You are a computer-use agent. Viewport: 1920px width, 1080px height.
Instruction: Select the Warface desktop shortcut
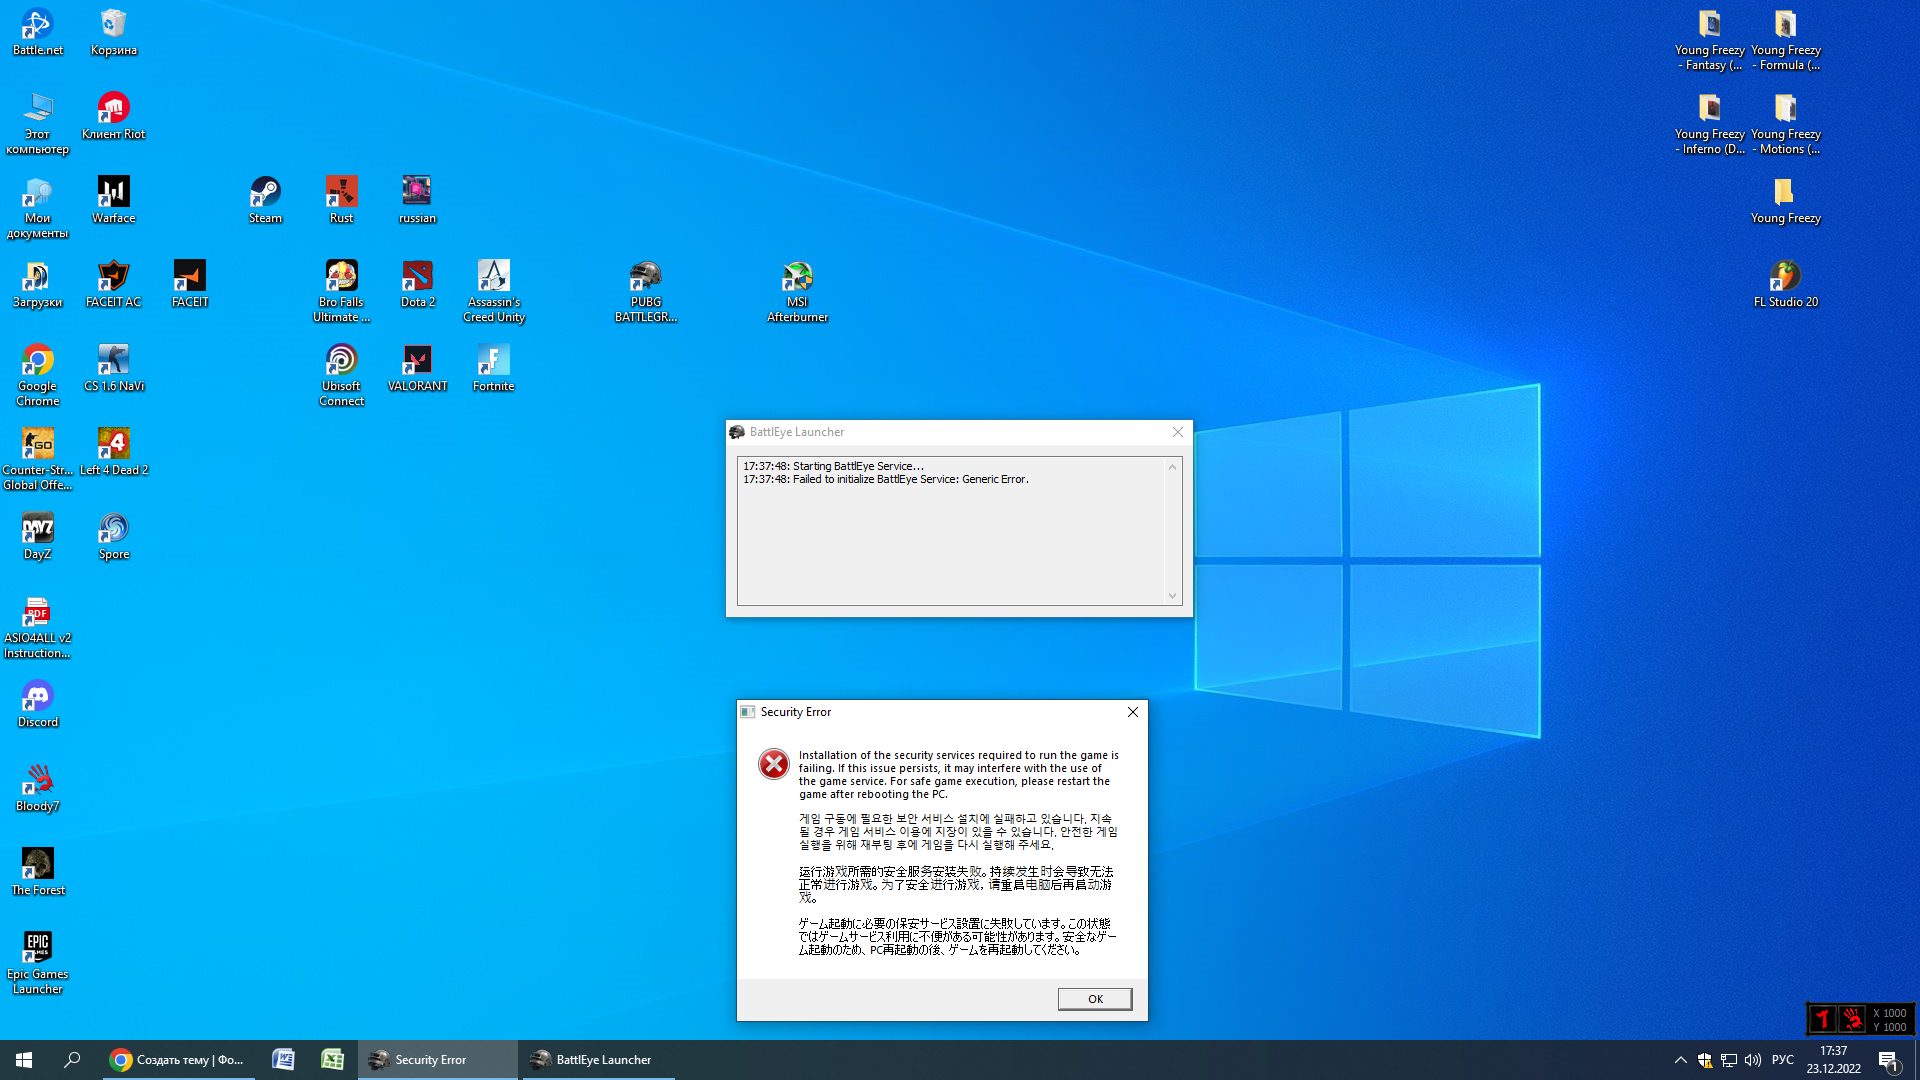(114, 200)
